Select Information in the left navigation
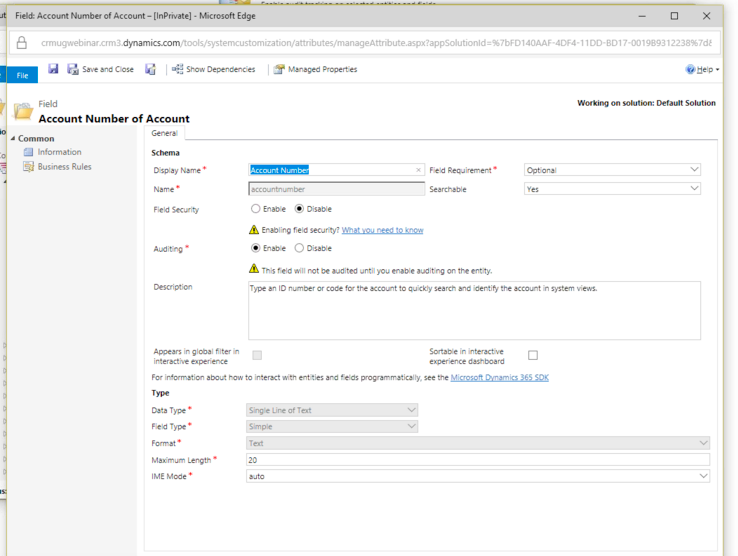738x556 pixels. click(x=59, y=152)
